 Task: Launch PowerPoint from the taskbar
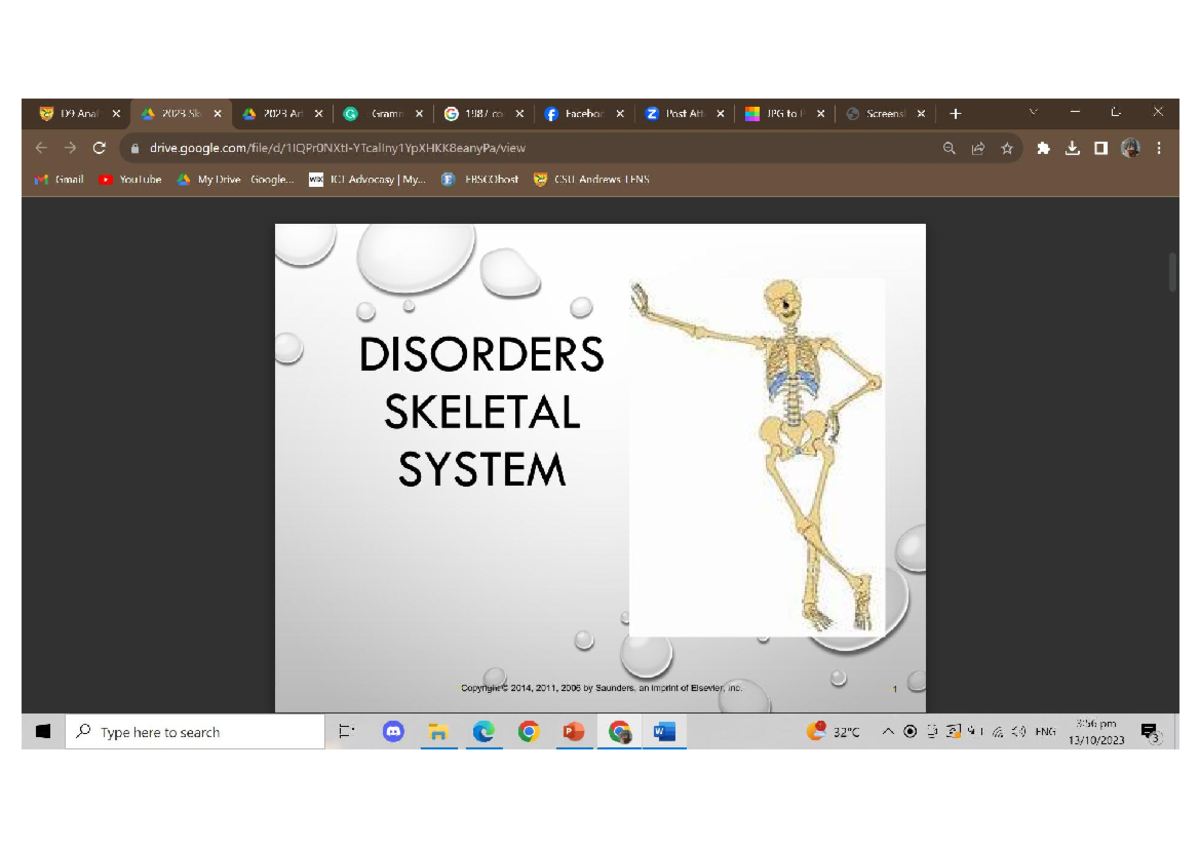pyautogui.click(x=574, y=731)
